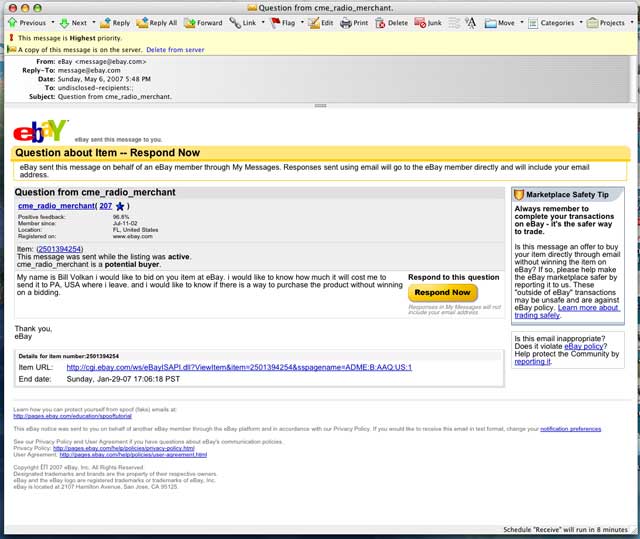Viewport: 640px width, 539px height.
Task: Expand the Categories dropdown
Action: click(559, 22)
